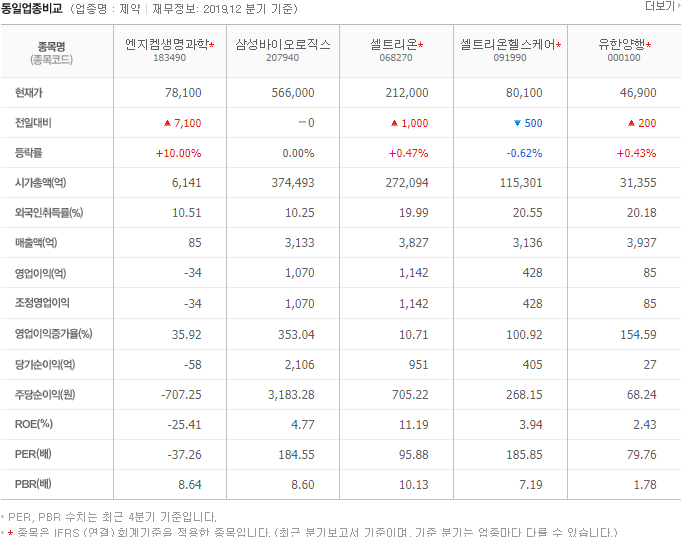Select the 현재가 row label
The width and height of the screenshot is (682, 537).
click(29, 93)
